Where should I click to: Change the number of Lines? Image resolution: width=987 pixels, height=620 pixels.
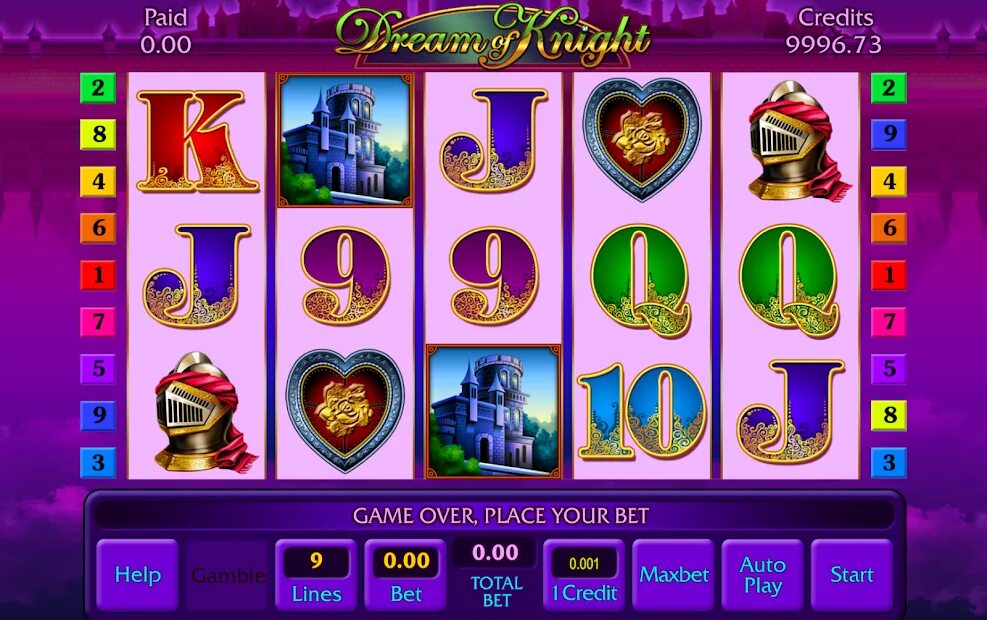click(x=316, y=575)
